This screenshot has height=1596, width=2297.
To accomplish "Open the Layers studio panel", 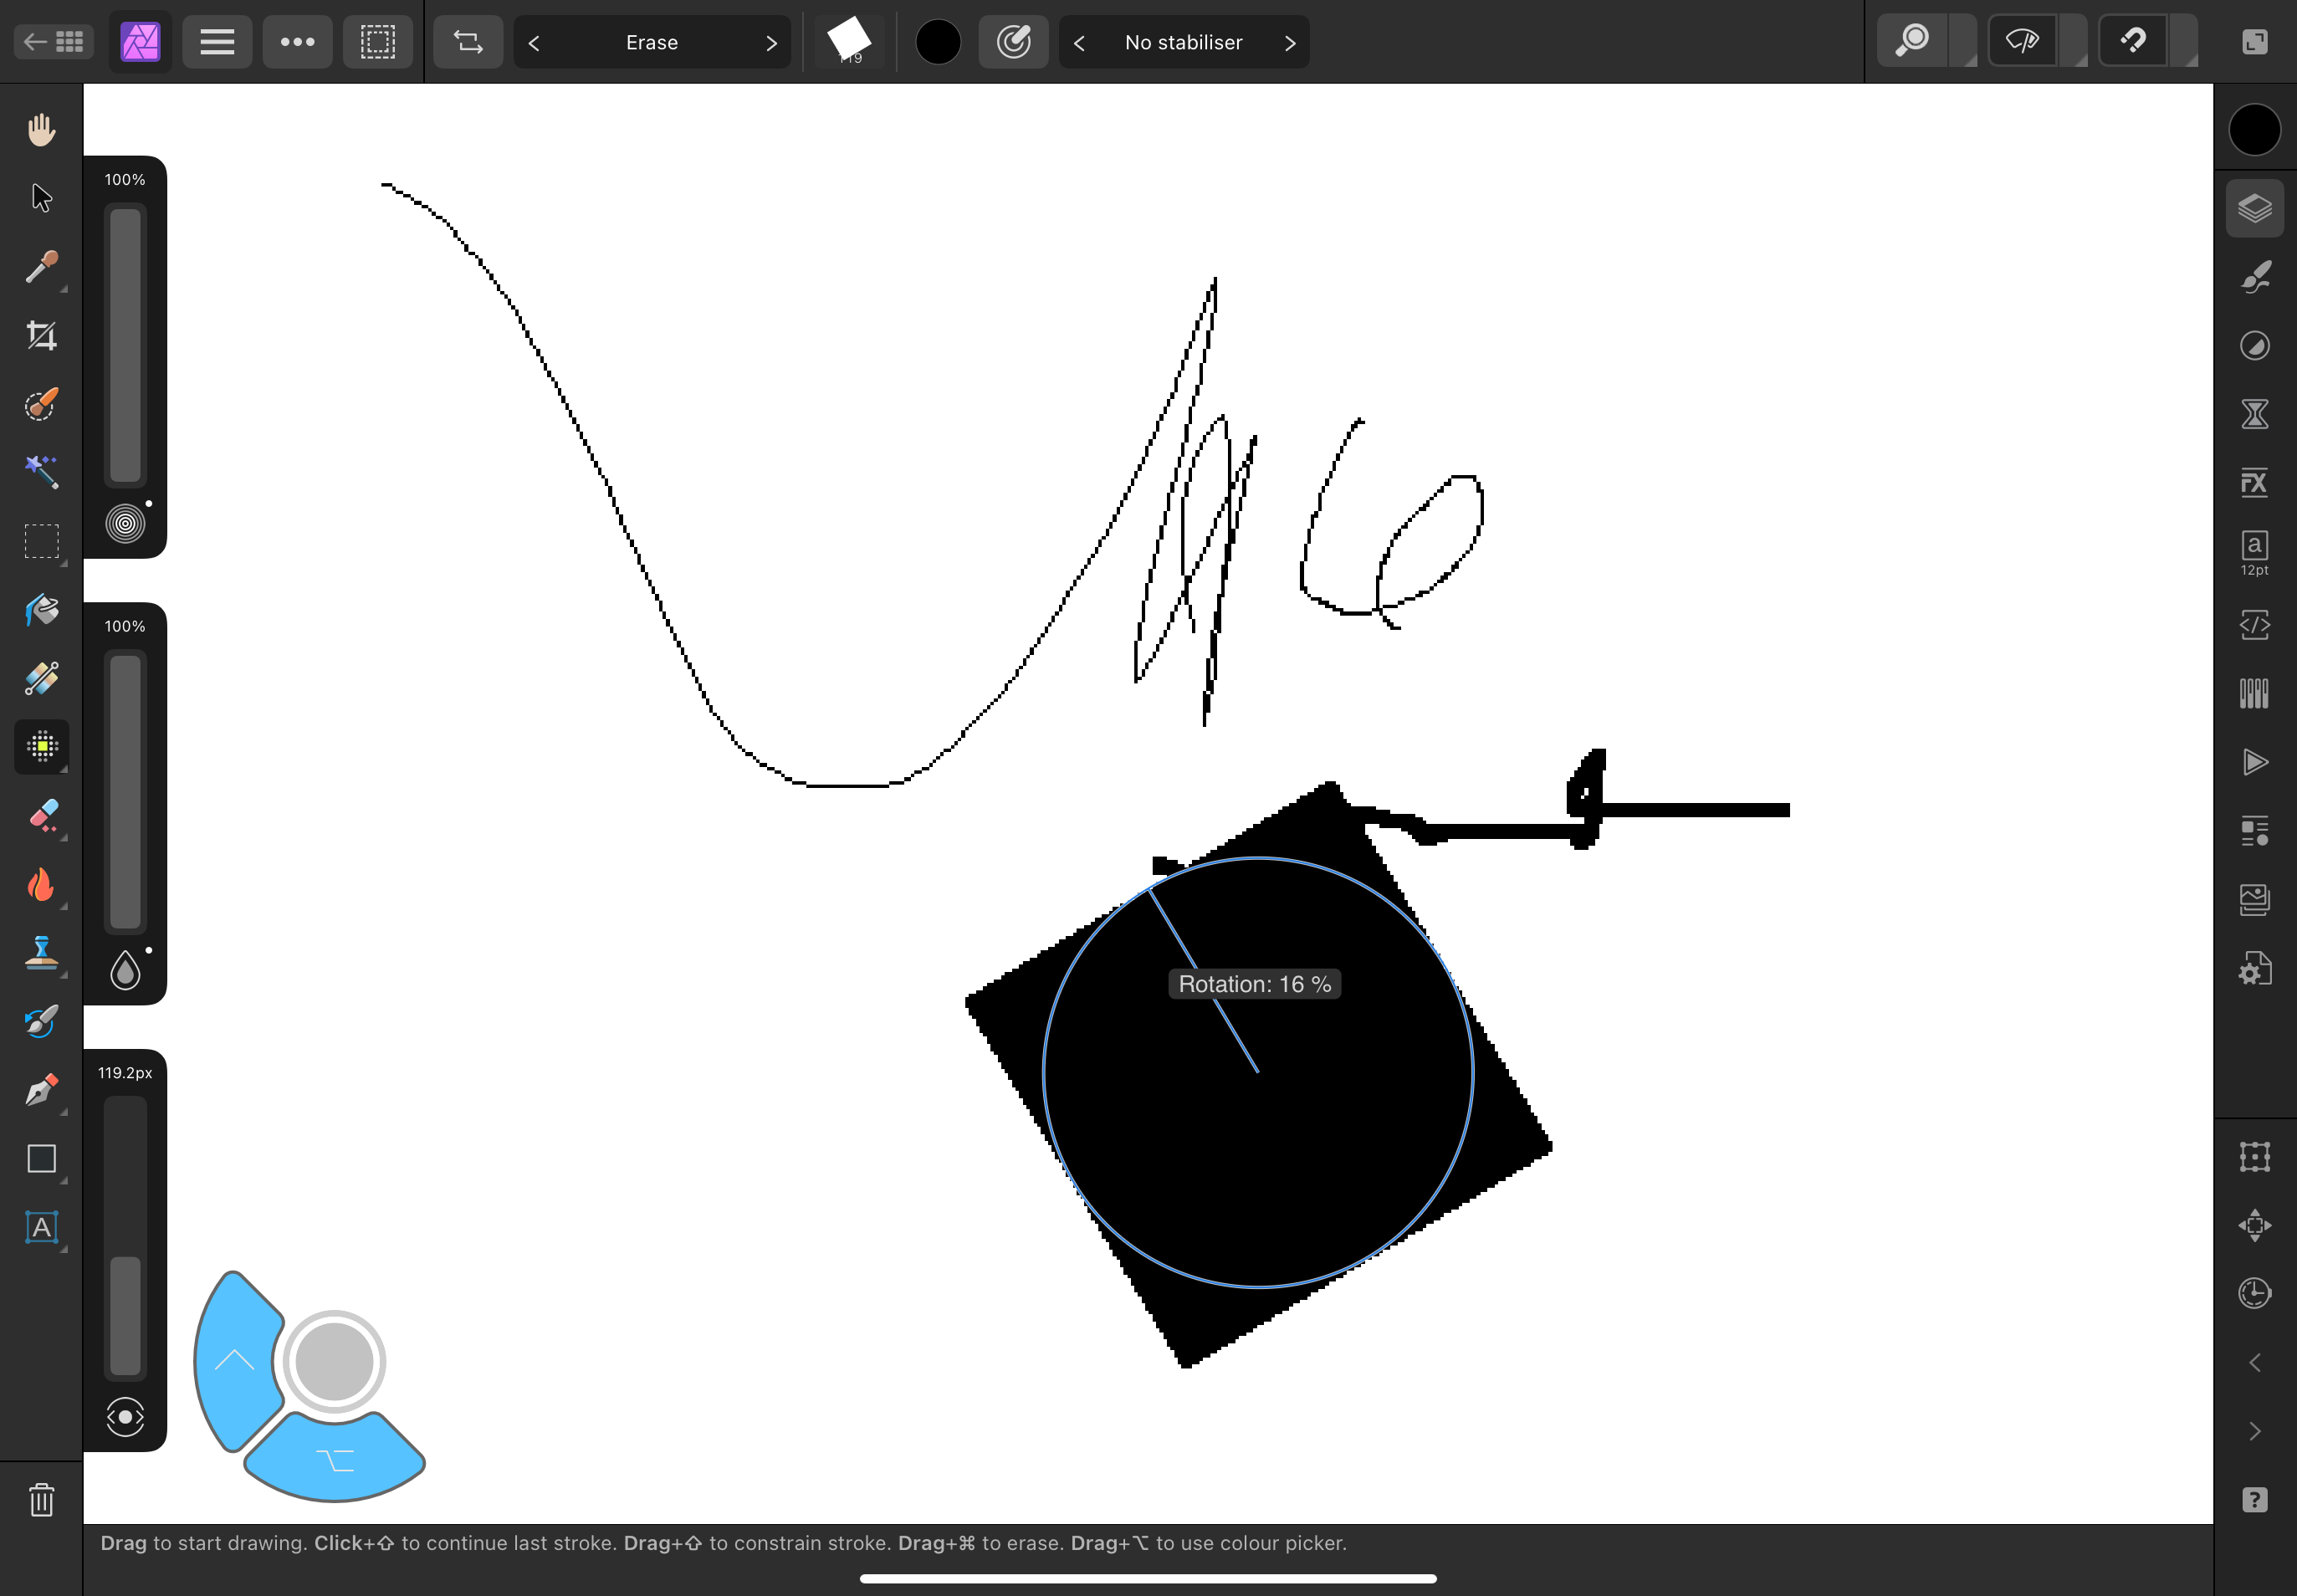I will click(2254, 208).
